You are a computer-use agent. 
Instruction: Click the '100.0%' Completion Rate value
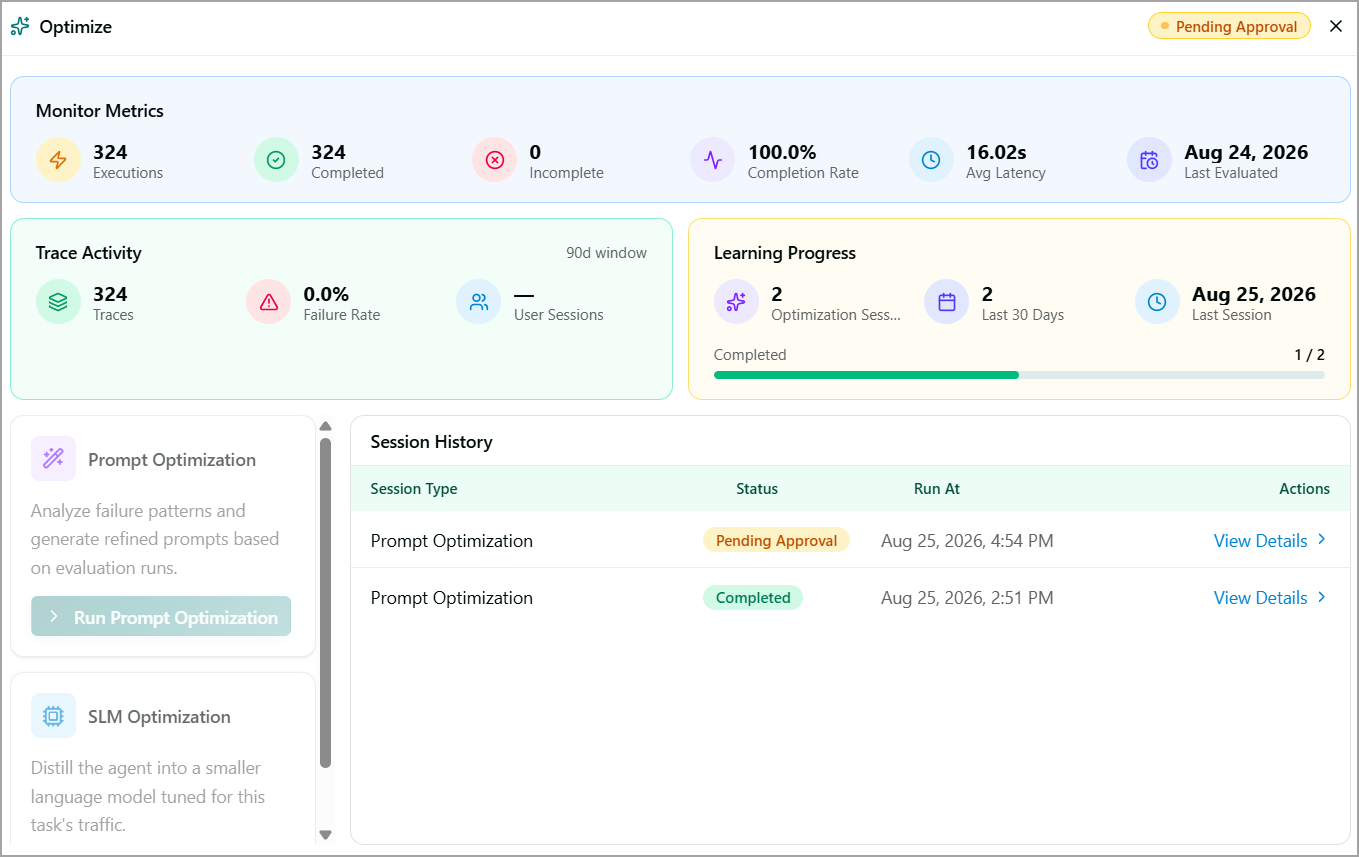pyautogui.click(x=782, y=152)
